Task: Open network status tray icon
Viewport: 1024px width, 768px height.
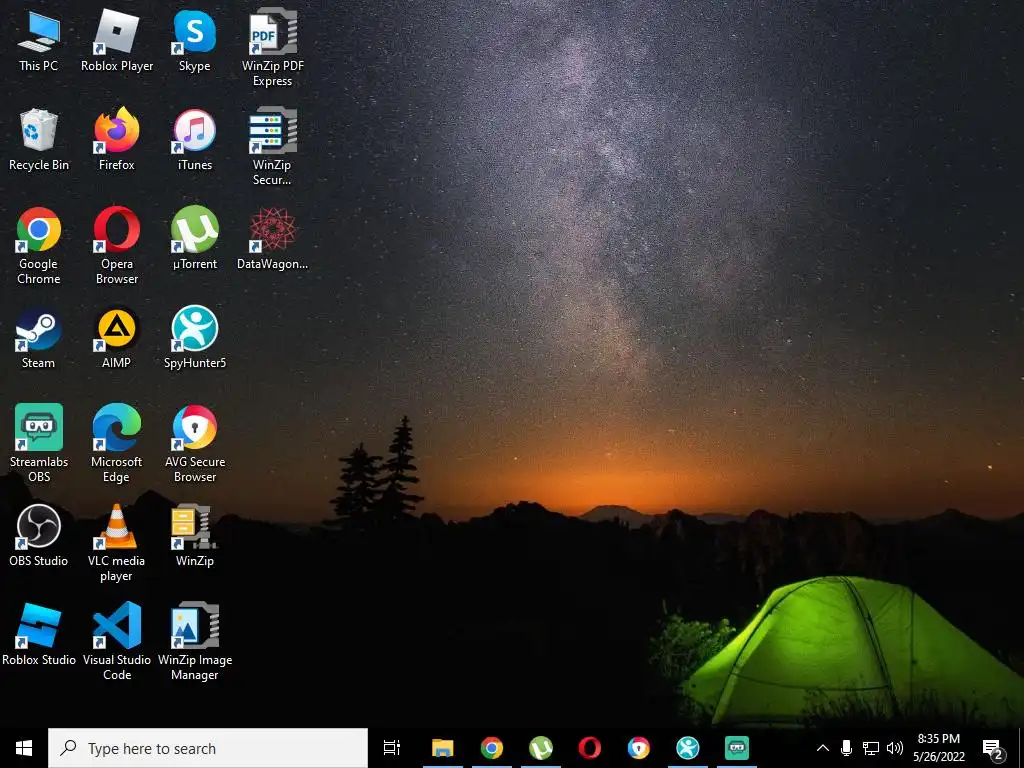Action: 871,748
